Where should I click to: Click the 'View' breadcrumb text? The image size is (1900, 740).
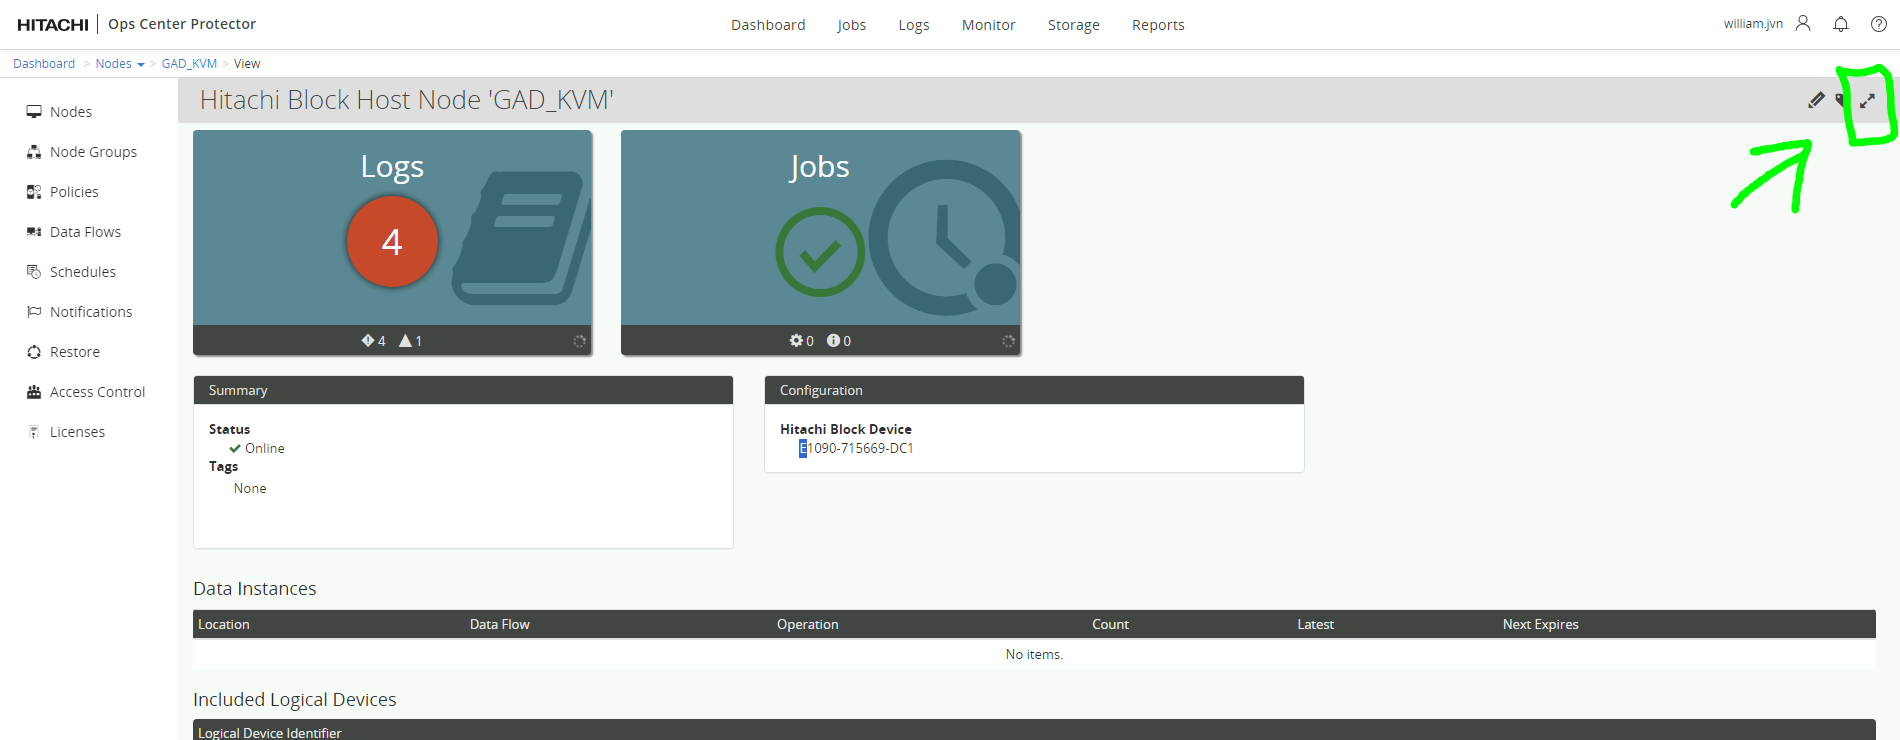pos(247,64)
